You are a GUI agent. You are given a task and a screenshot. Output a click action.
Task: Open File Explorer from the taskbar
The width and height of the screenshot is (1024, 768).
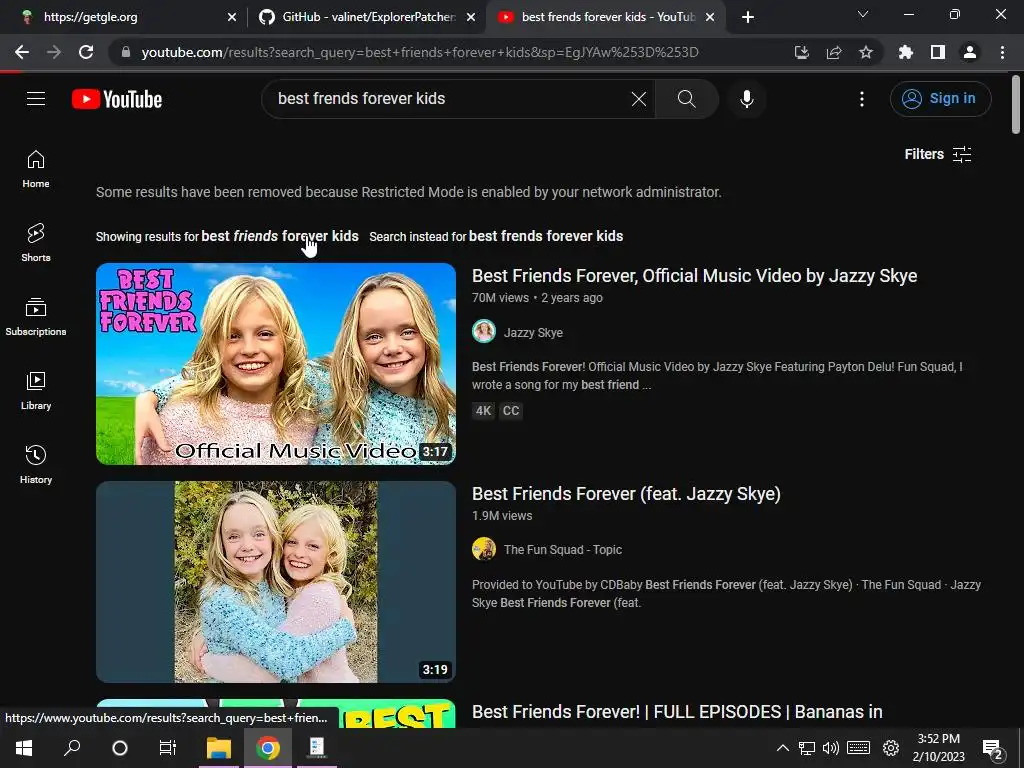[219, 748]
